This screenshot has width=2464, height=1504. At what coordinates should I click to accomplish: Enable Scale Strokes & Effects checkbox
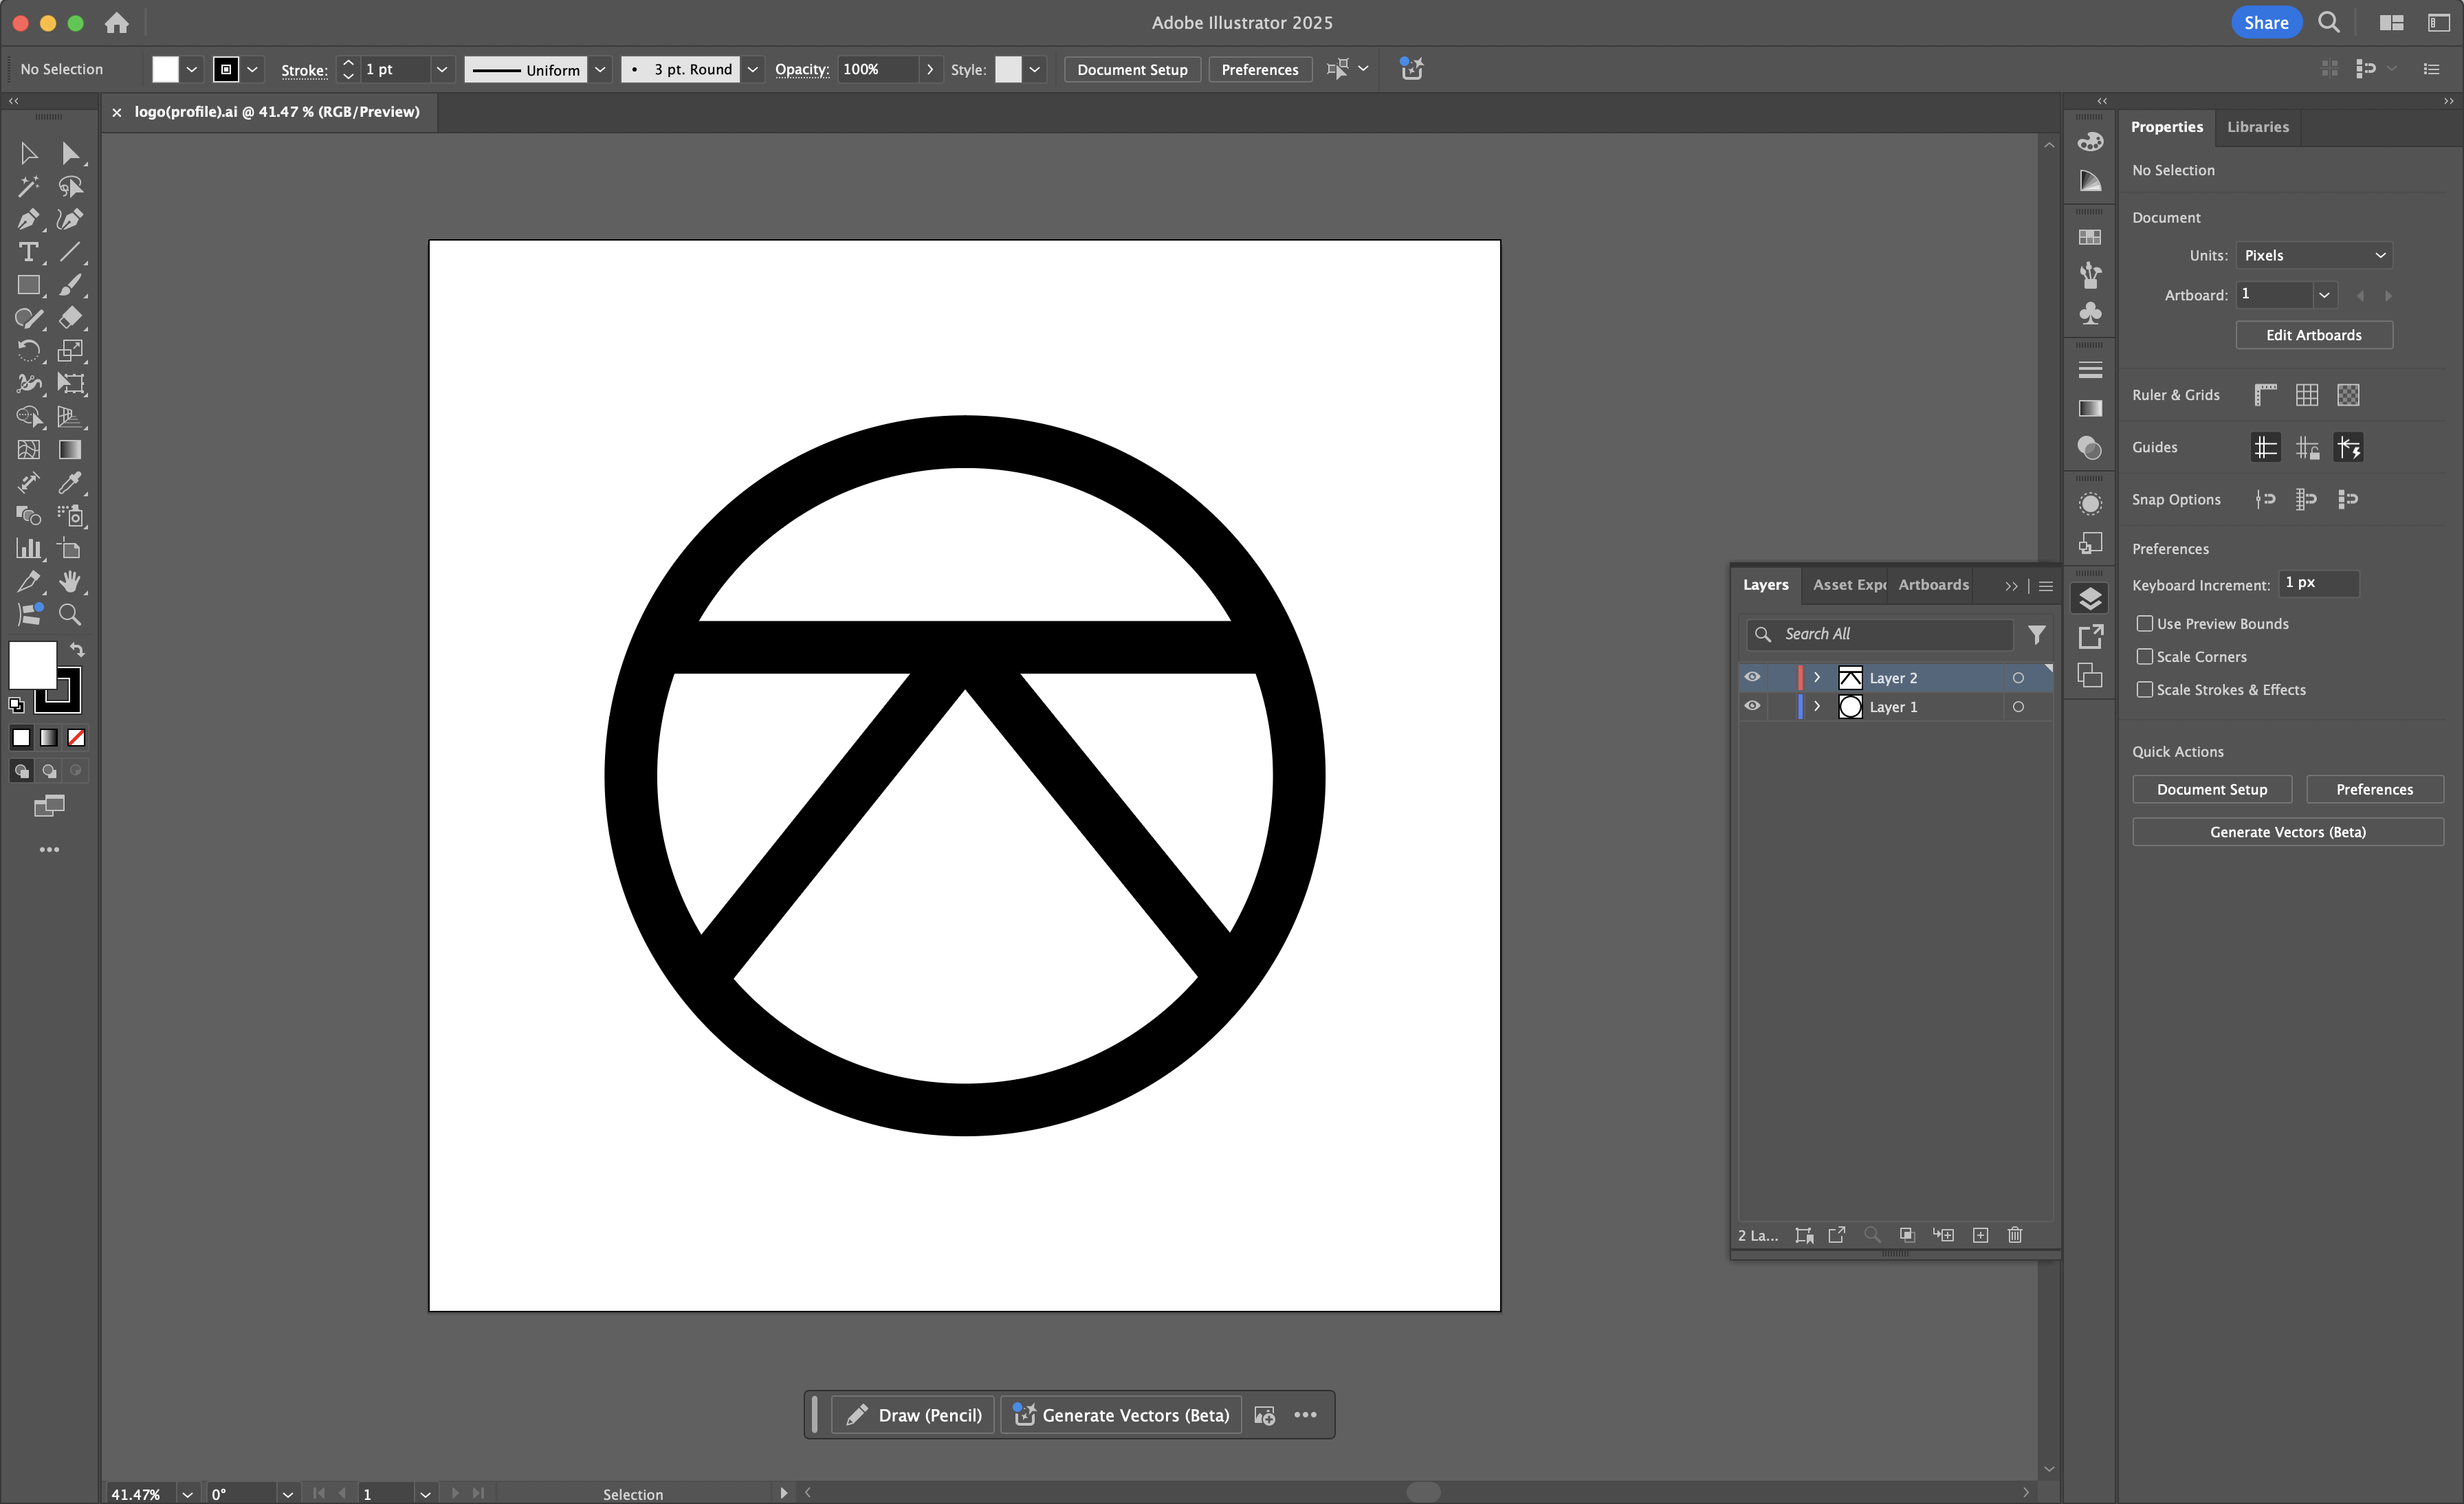[2144, 689]
